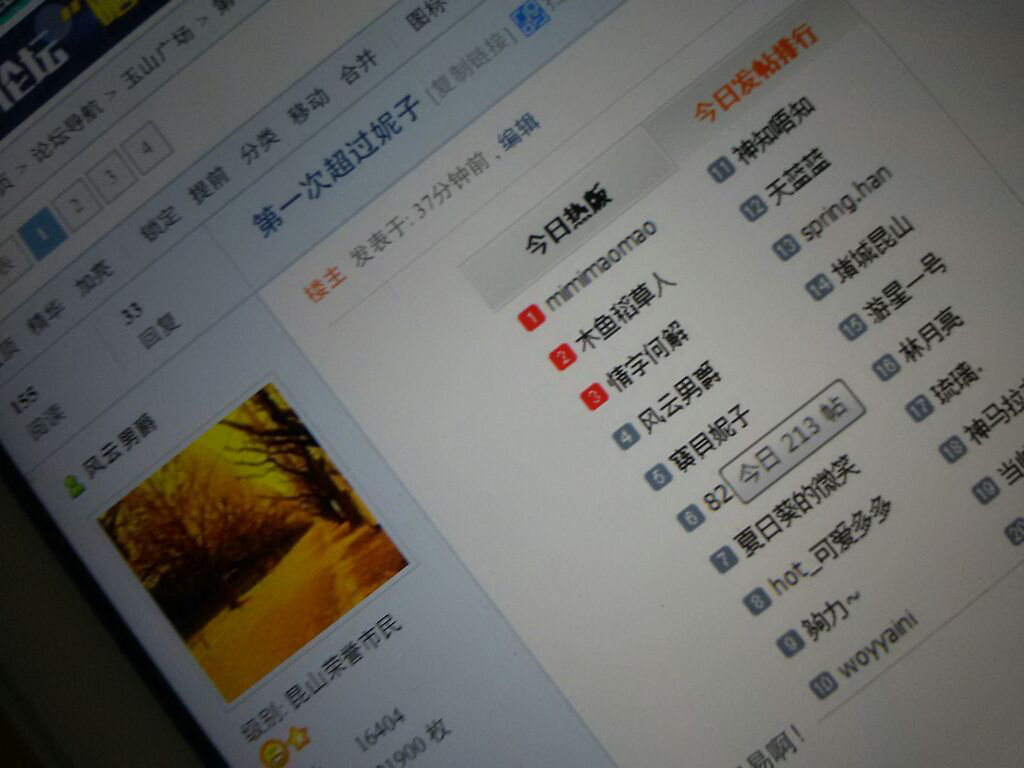Click the 今日 213 帖 tooltip
Screen dimensions: 1024x768
coord(793,440)
